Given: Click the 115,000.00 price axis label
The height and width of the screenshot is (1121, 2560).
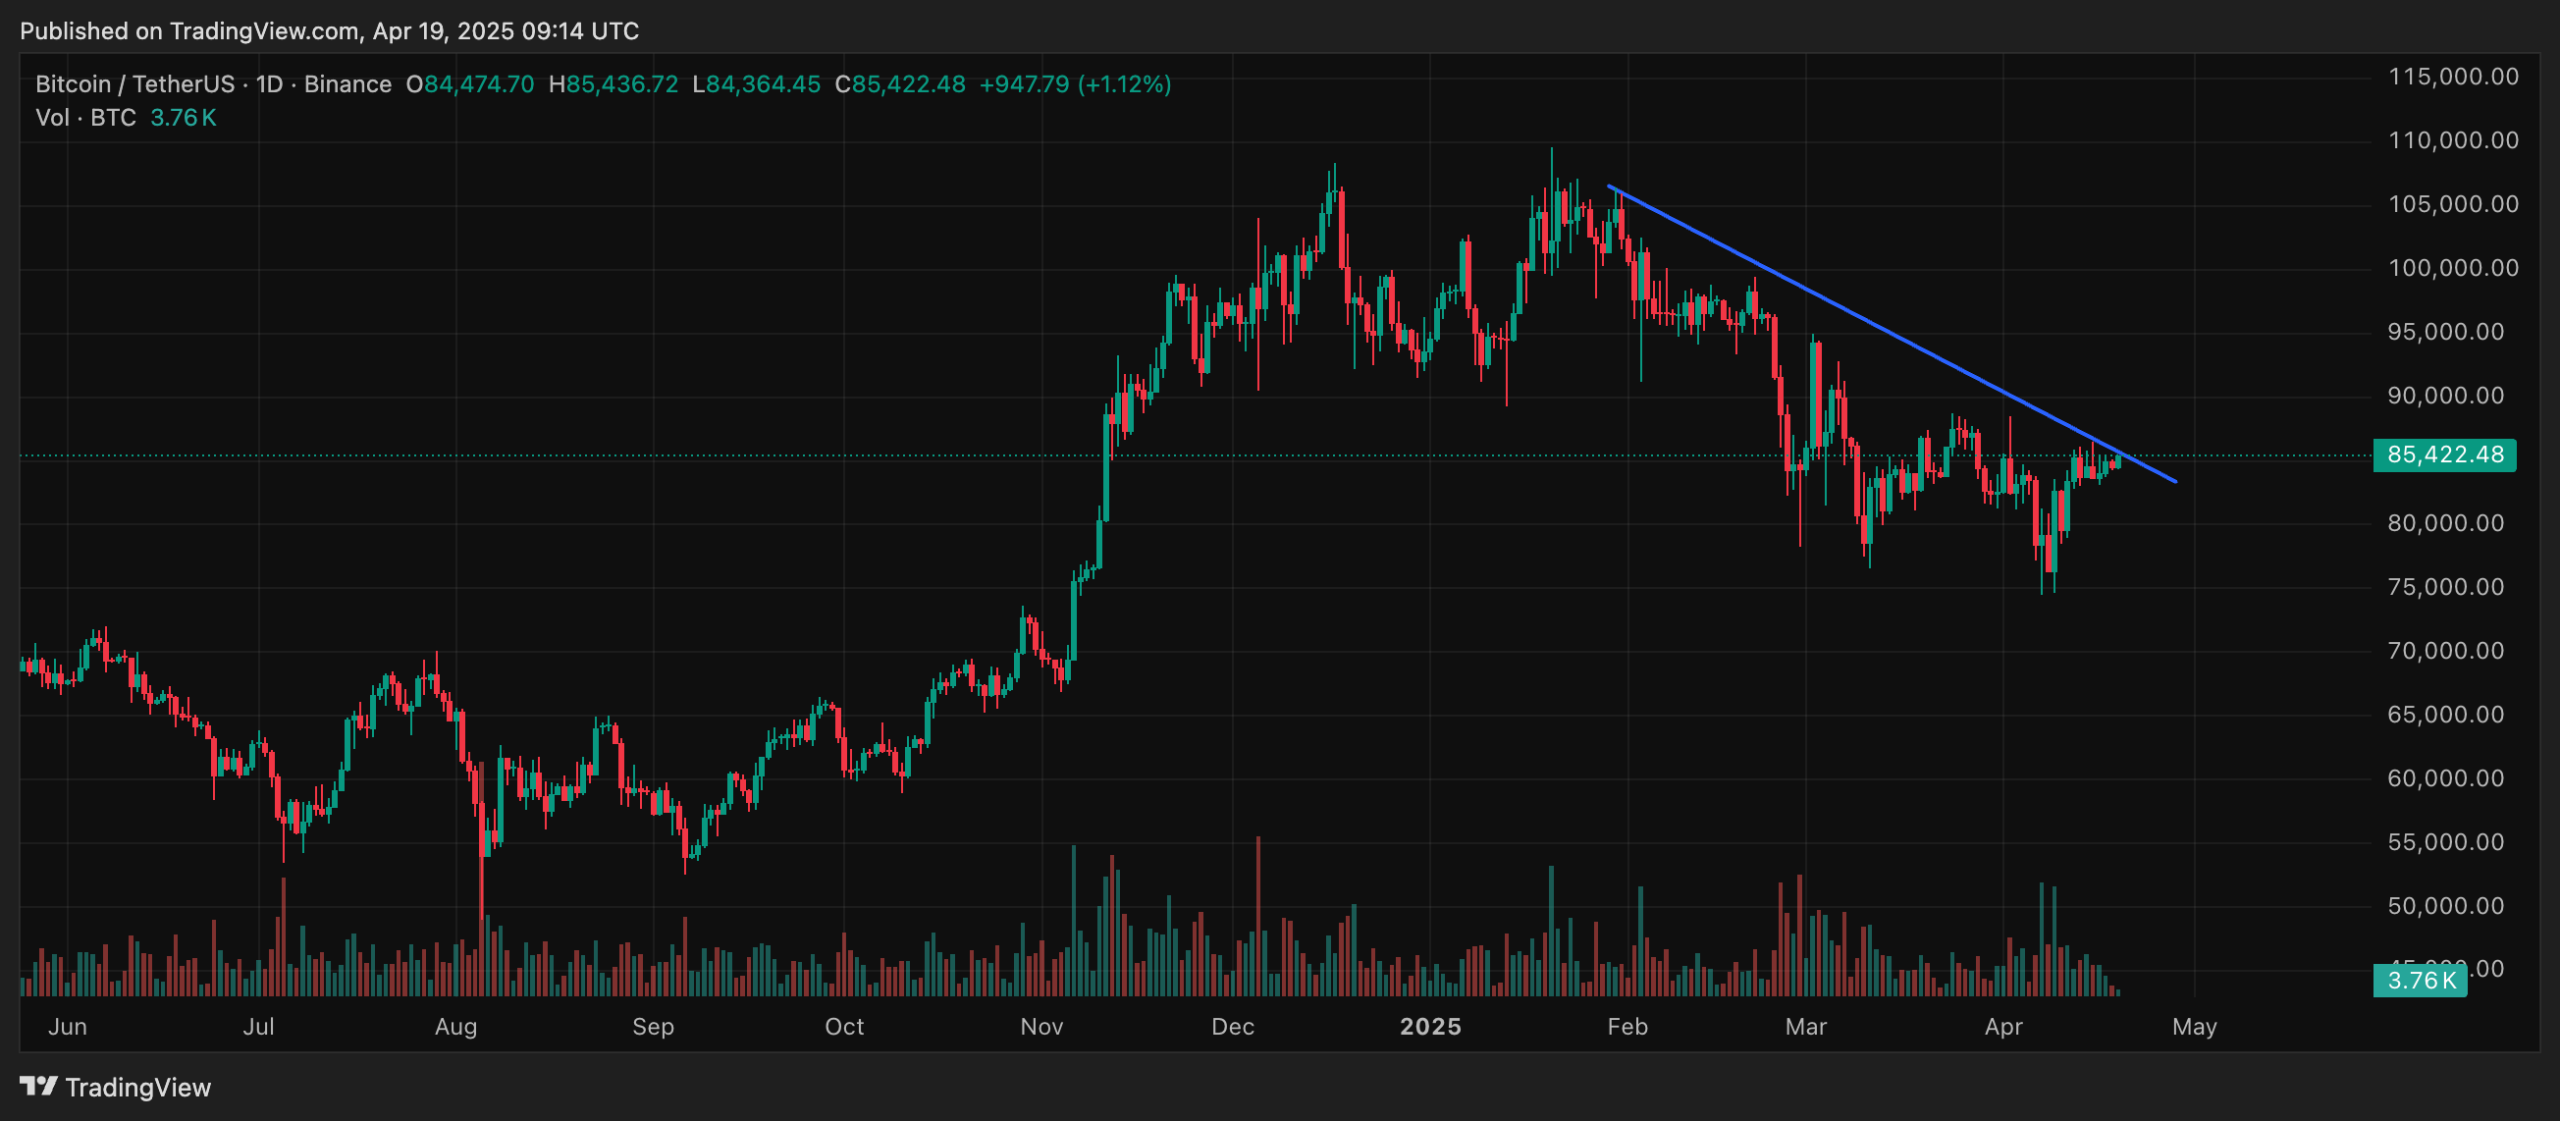Looking at the screenshot, I should (2453, 77).
